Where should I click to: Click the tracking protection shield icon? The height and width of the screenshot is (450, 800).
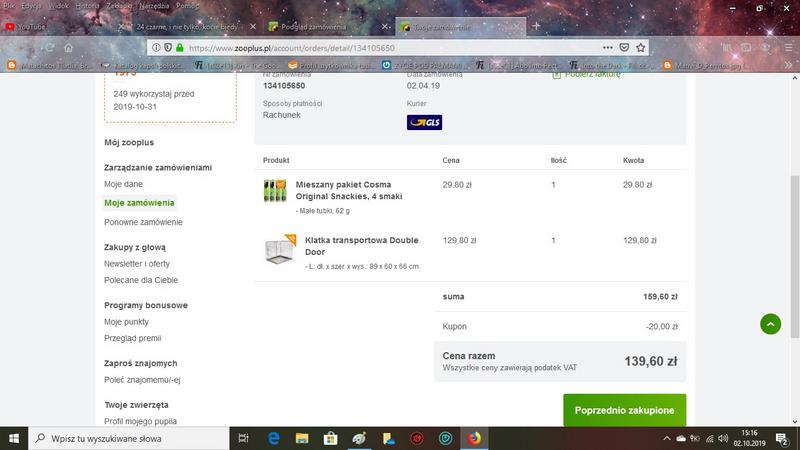(x=168, y=47)
